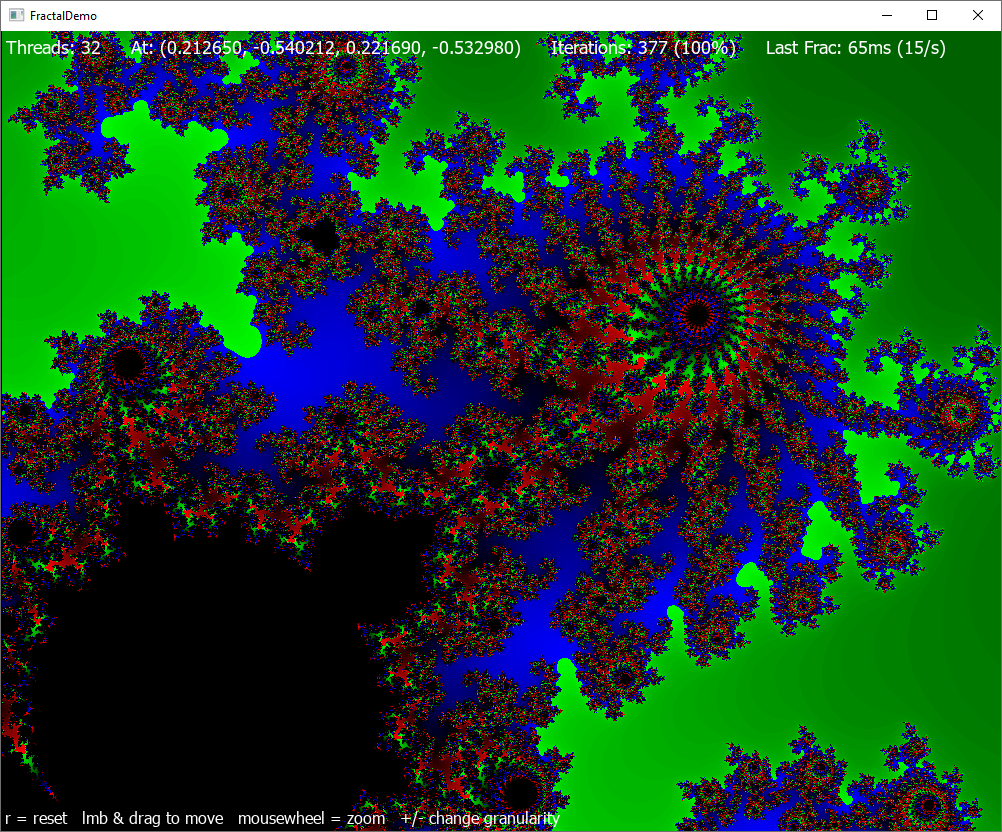The width and height of the screenshot is (1002, 832).
Task: Click the mousewheel = zoom hint text
Action: click(x=311, y=817)
